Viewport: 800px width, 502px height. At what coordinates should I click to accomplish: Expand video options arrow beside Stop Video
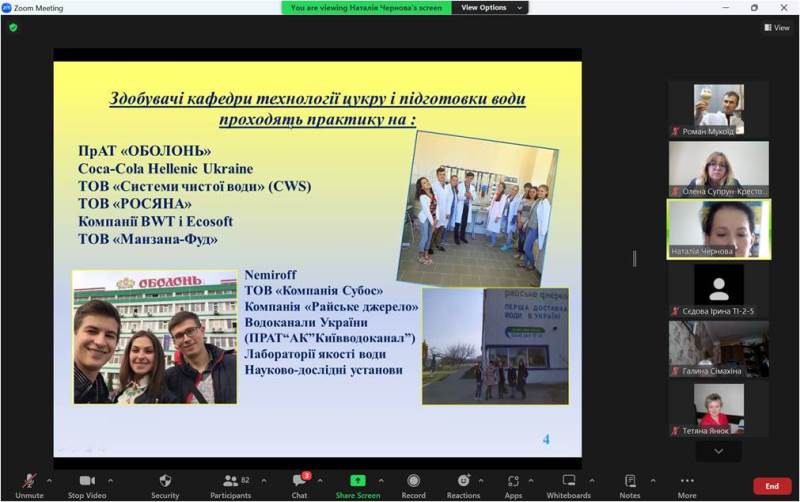click(x=111, y=481)
